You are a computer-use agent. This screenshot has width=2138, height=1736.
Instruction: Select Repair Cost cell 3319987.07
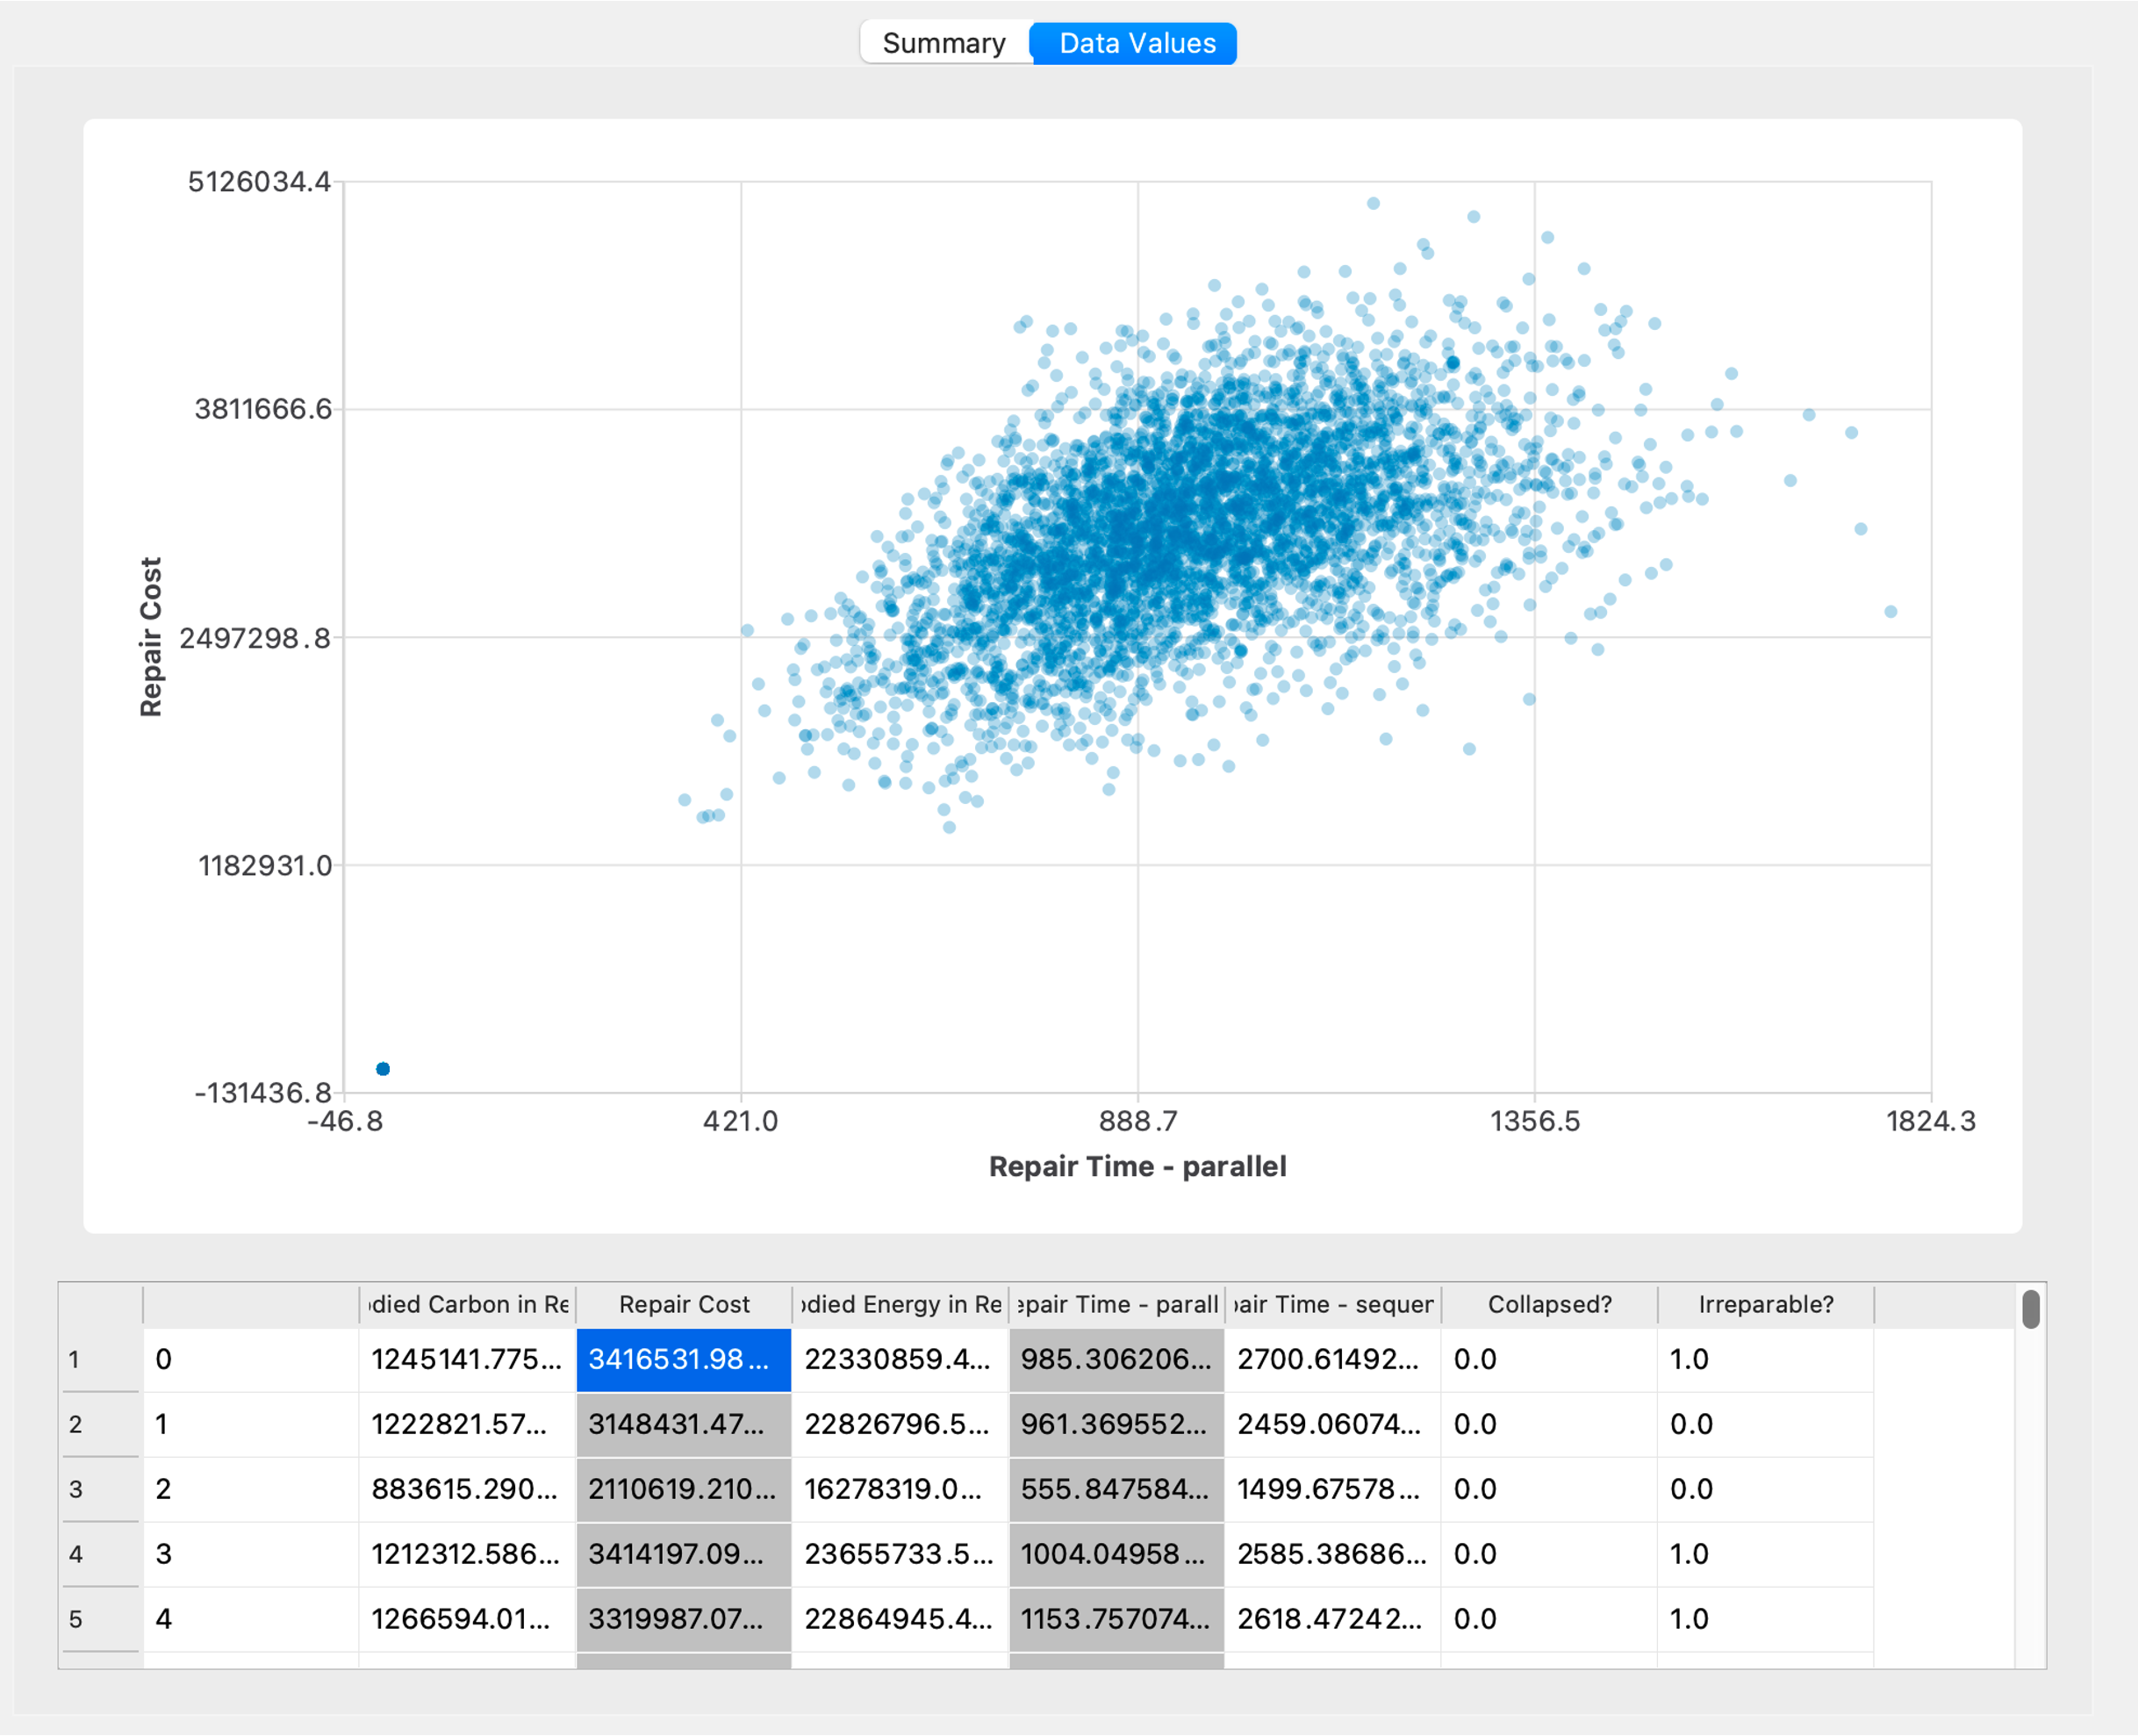point(684,1619)
